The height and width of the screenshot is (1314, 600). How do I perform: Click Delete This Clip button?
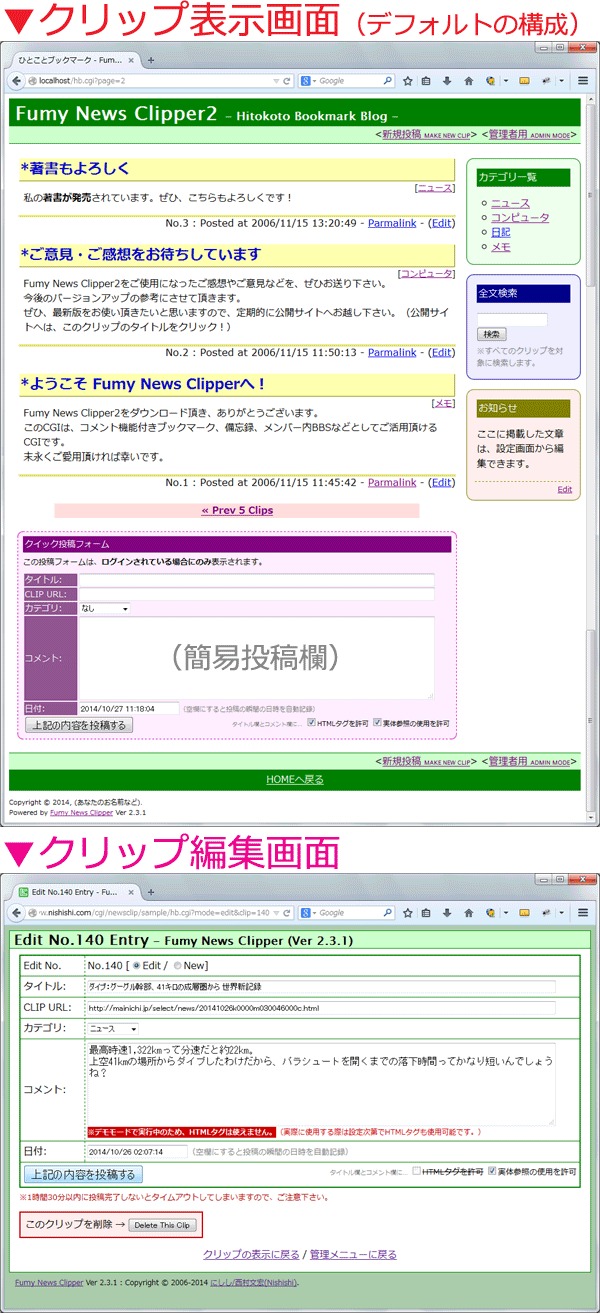tap(164, 1225)
